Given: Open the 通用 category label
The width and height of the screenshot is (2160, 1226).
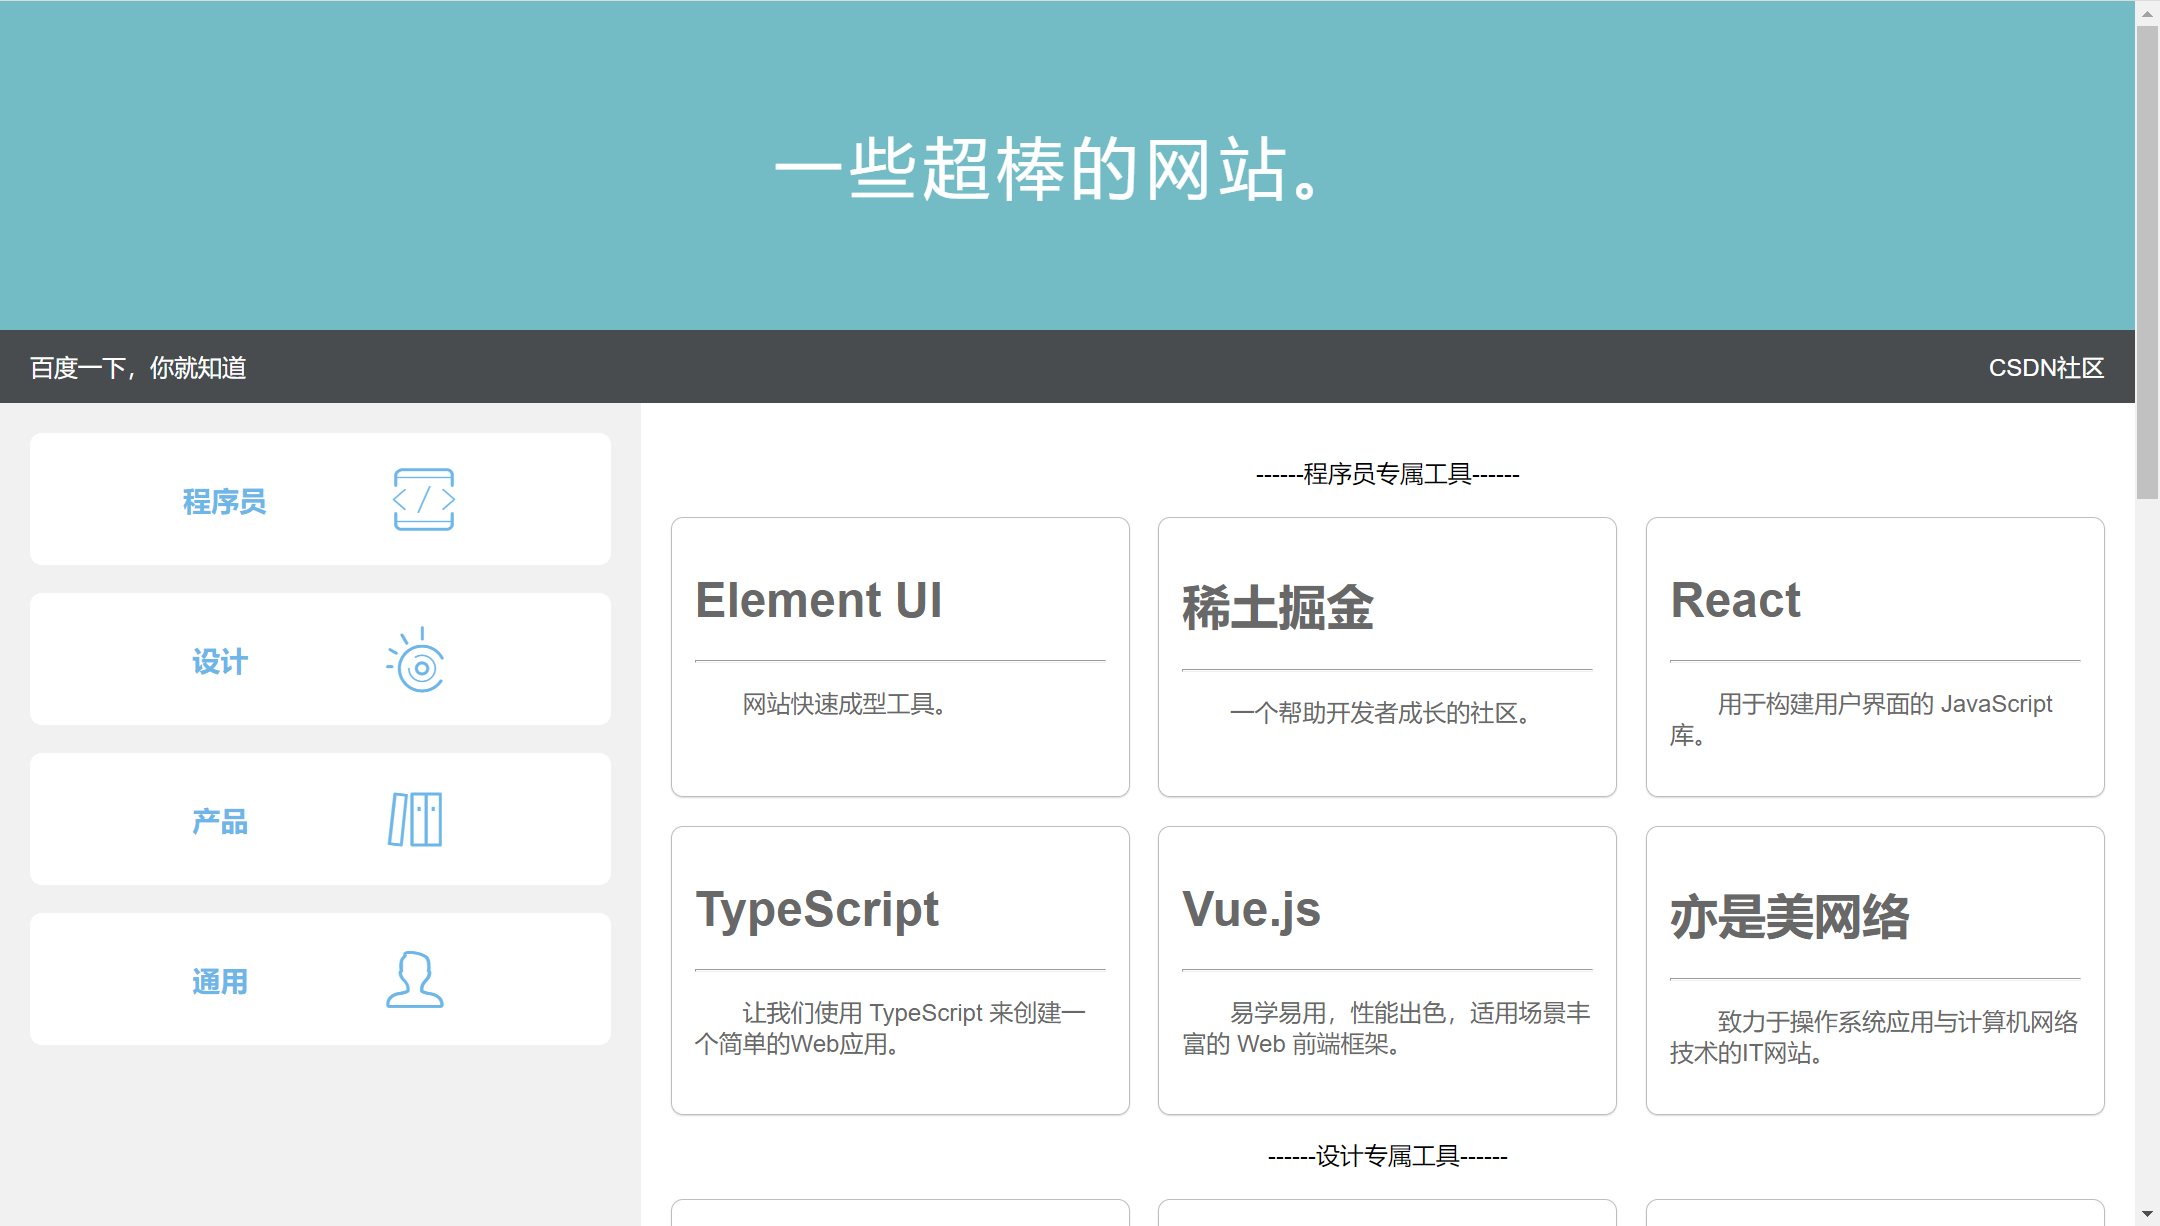Looking at the screenshot, I should tap(220, 981).
